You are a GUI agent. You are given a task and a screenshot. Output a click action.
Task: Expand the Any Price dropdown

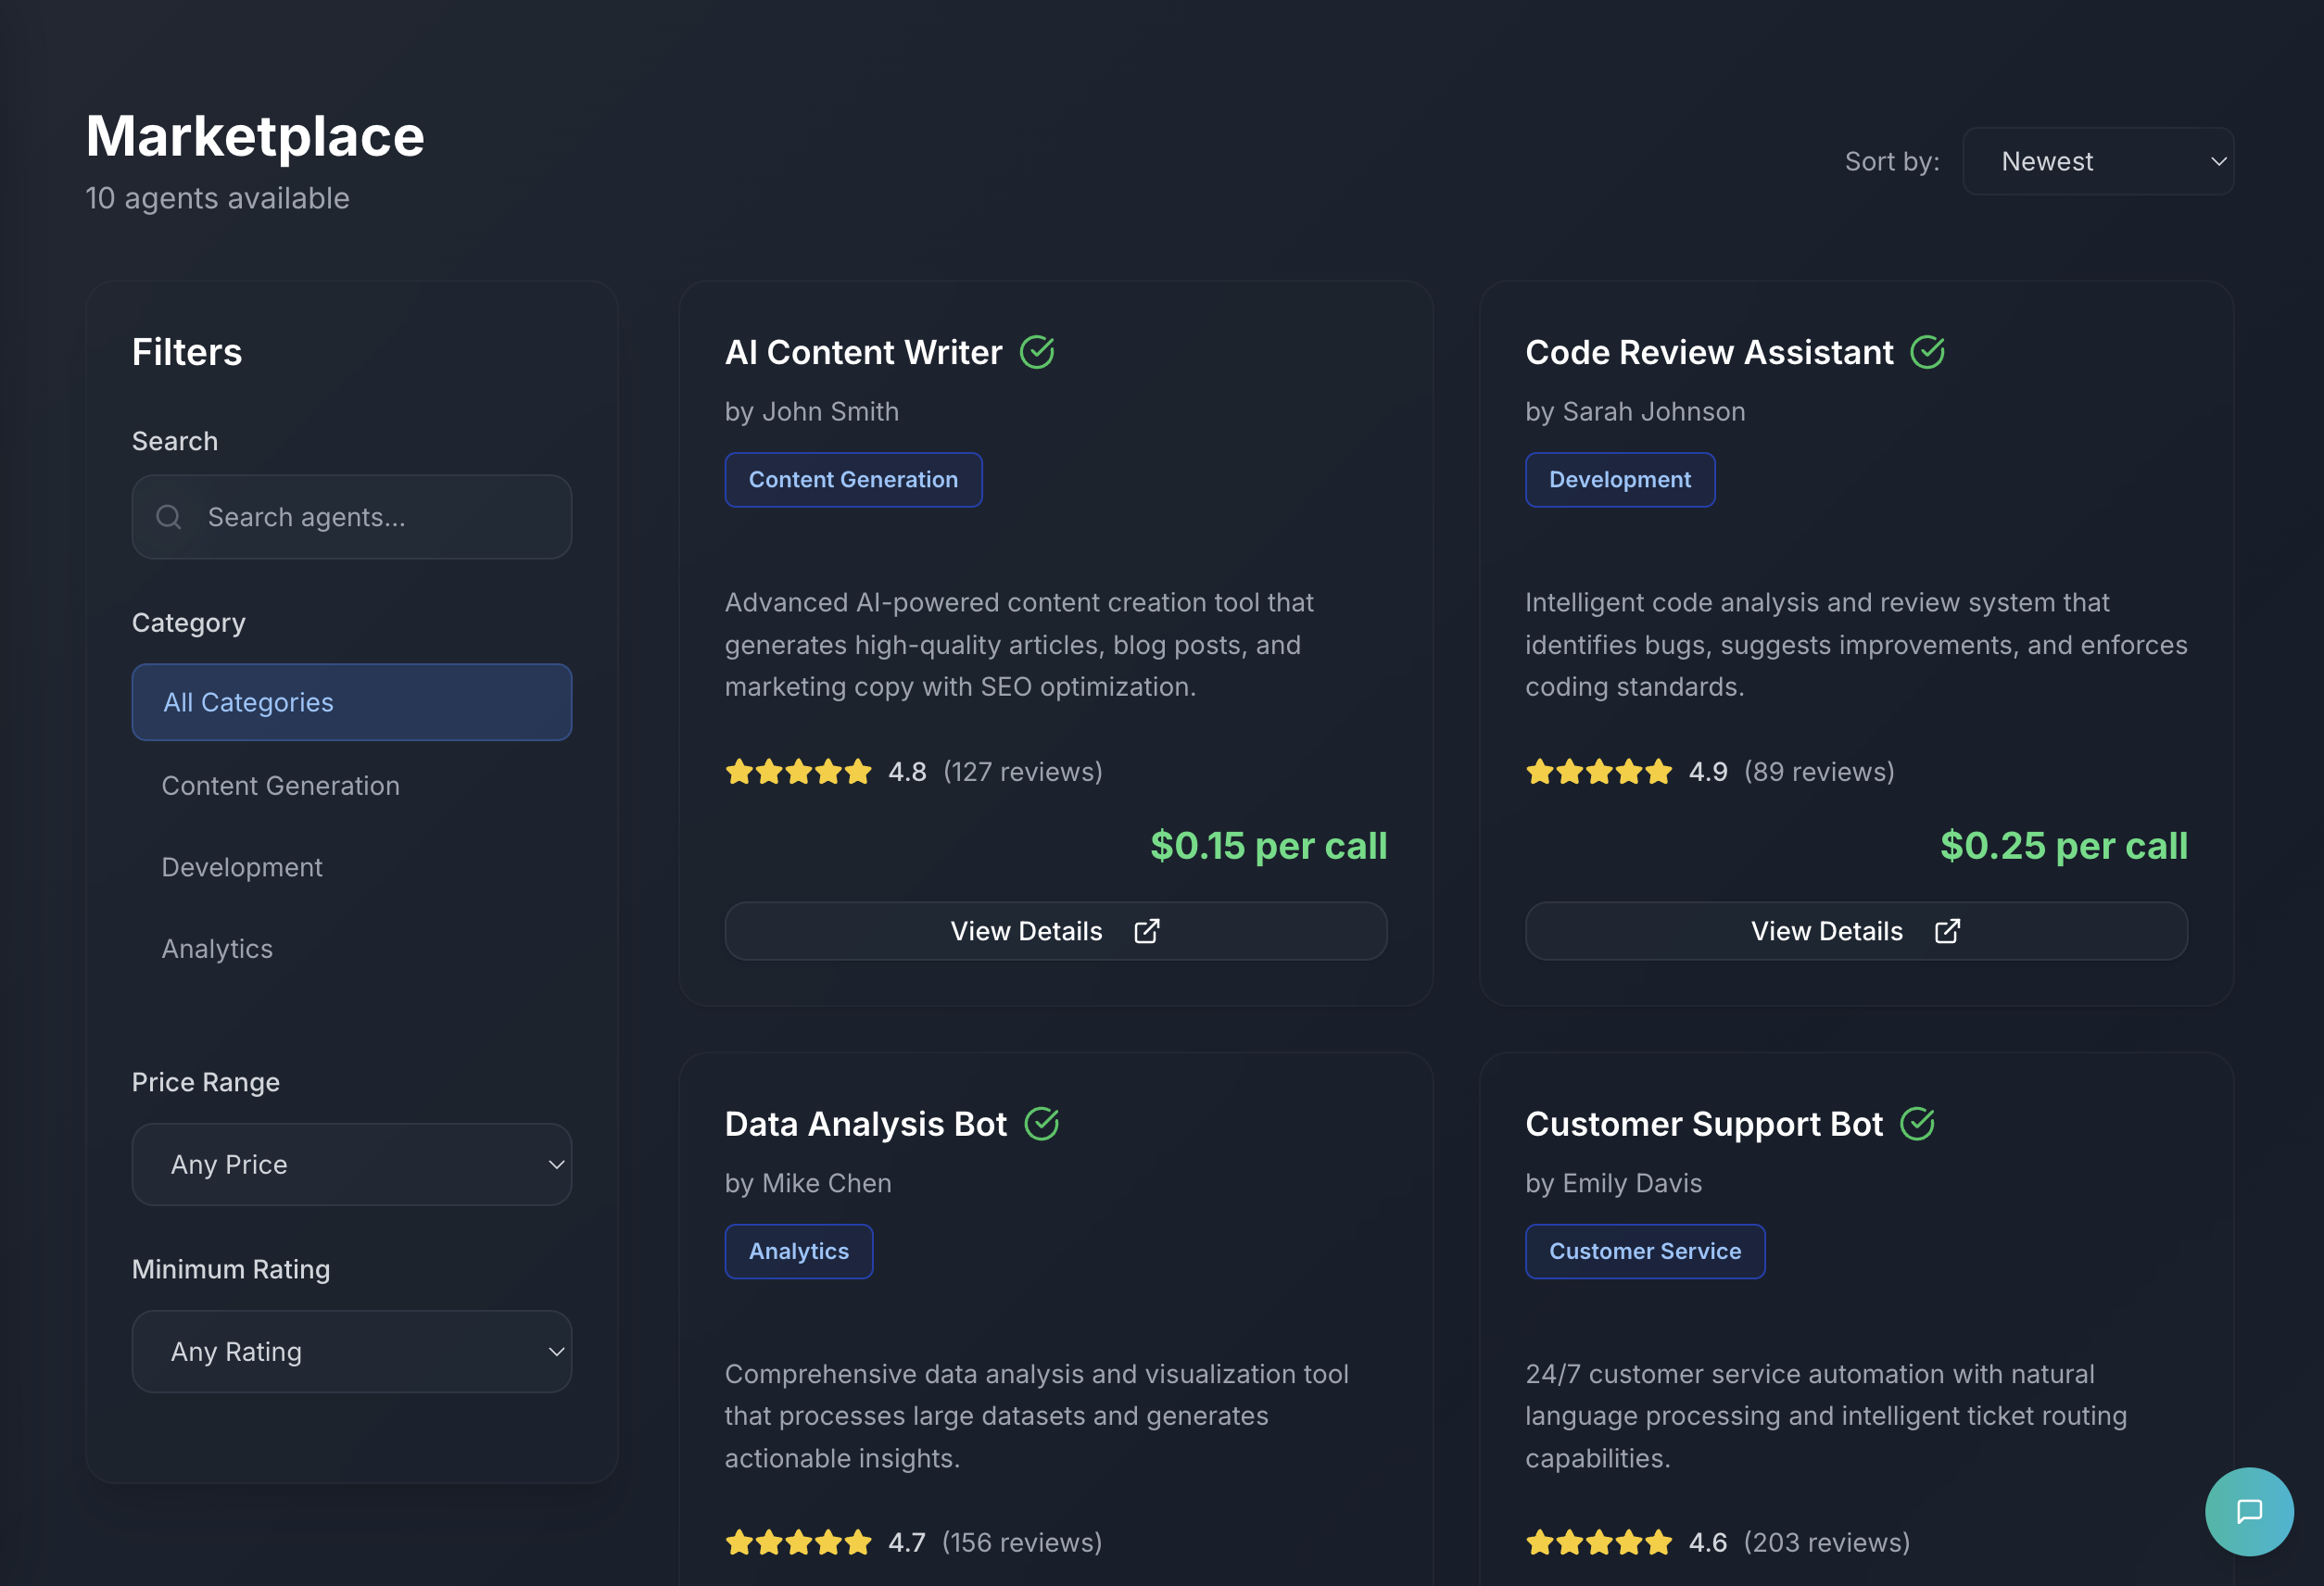(x=352, y=1164)
